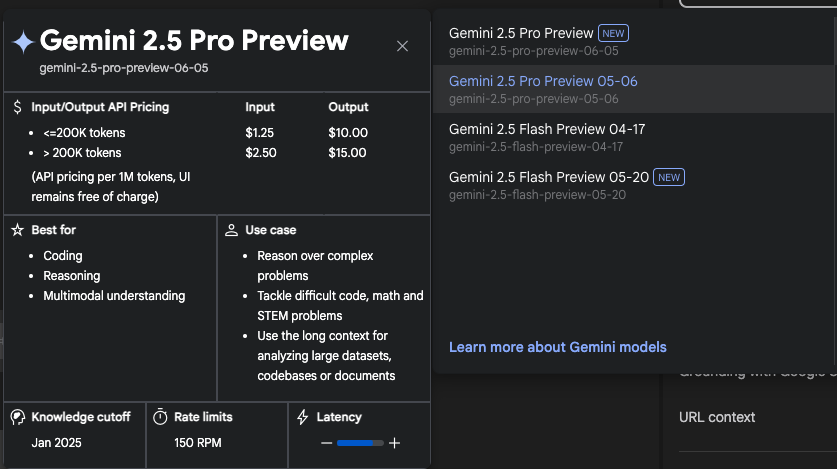Click the $2.50 input price
The width and height of the screenshot is (837, 469).
tap(261, 153)
